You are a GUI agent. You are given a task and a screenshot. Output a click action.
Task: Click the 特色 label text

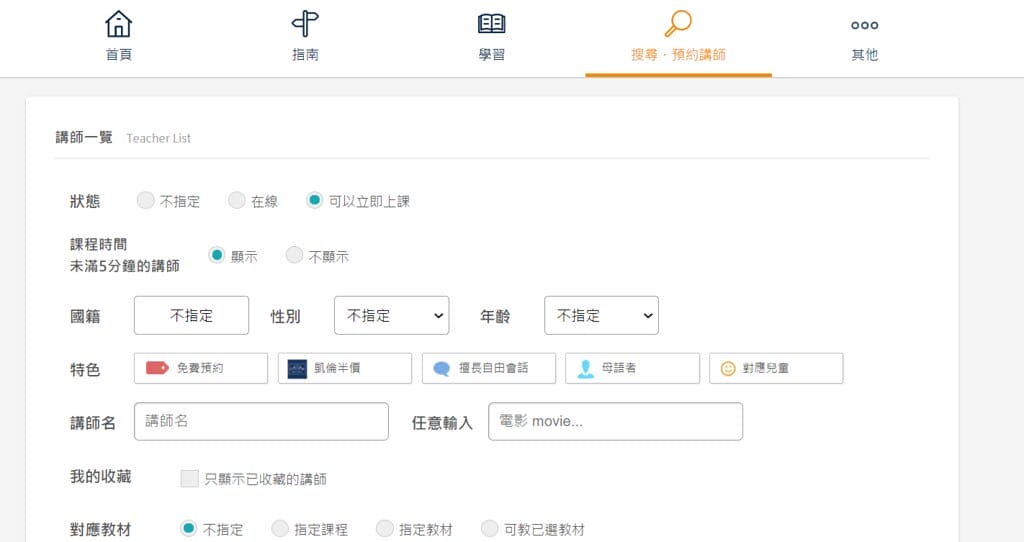pyautogui.click(x=85, y=370)
